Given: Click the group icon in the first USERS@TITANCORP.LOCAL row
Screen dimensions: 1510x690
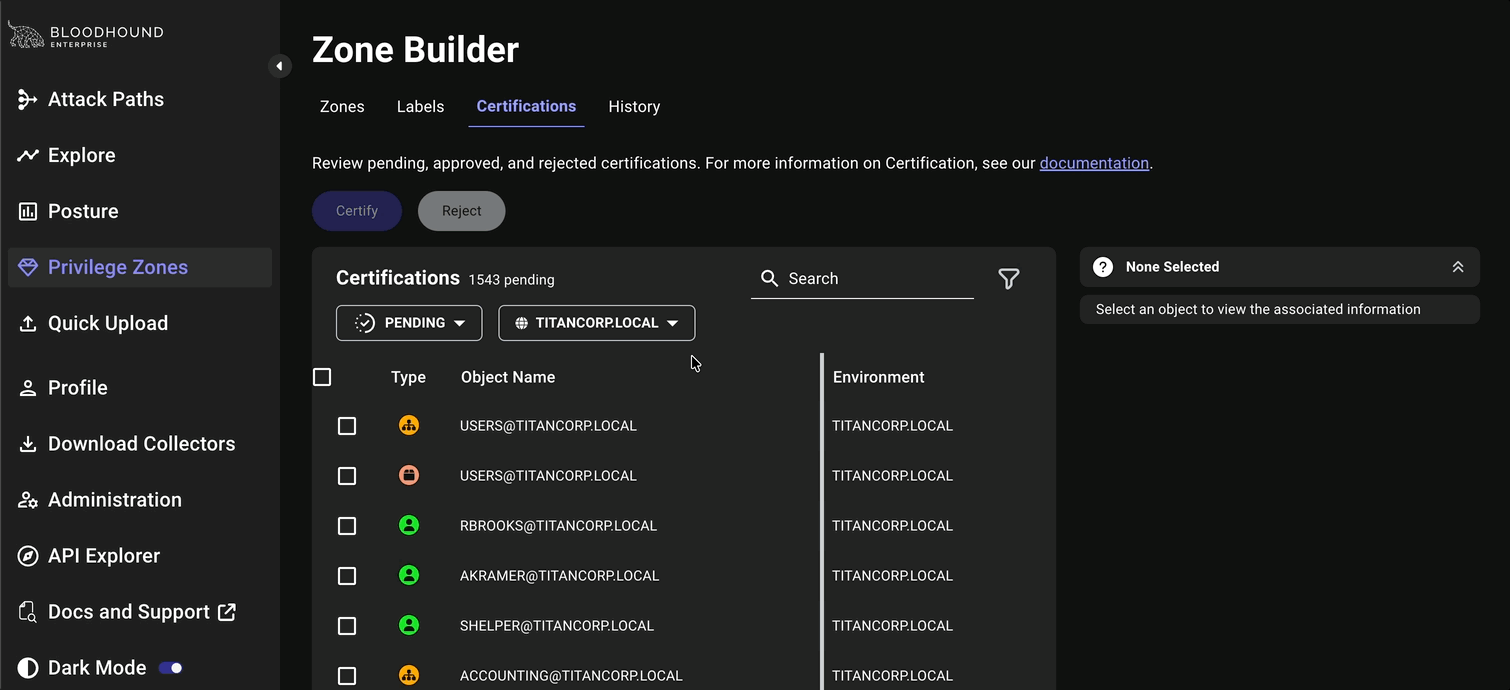Looking at the screenshot, I should coord(408,425).
